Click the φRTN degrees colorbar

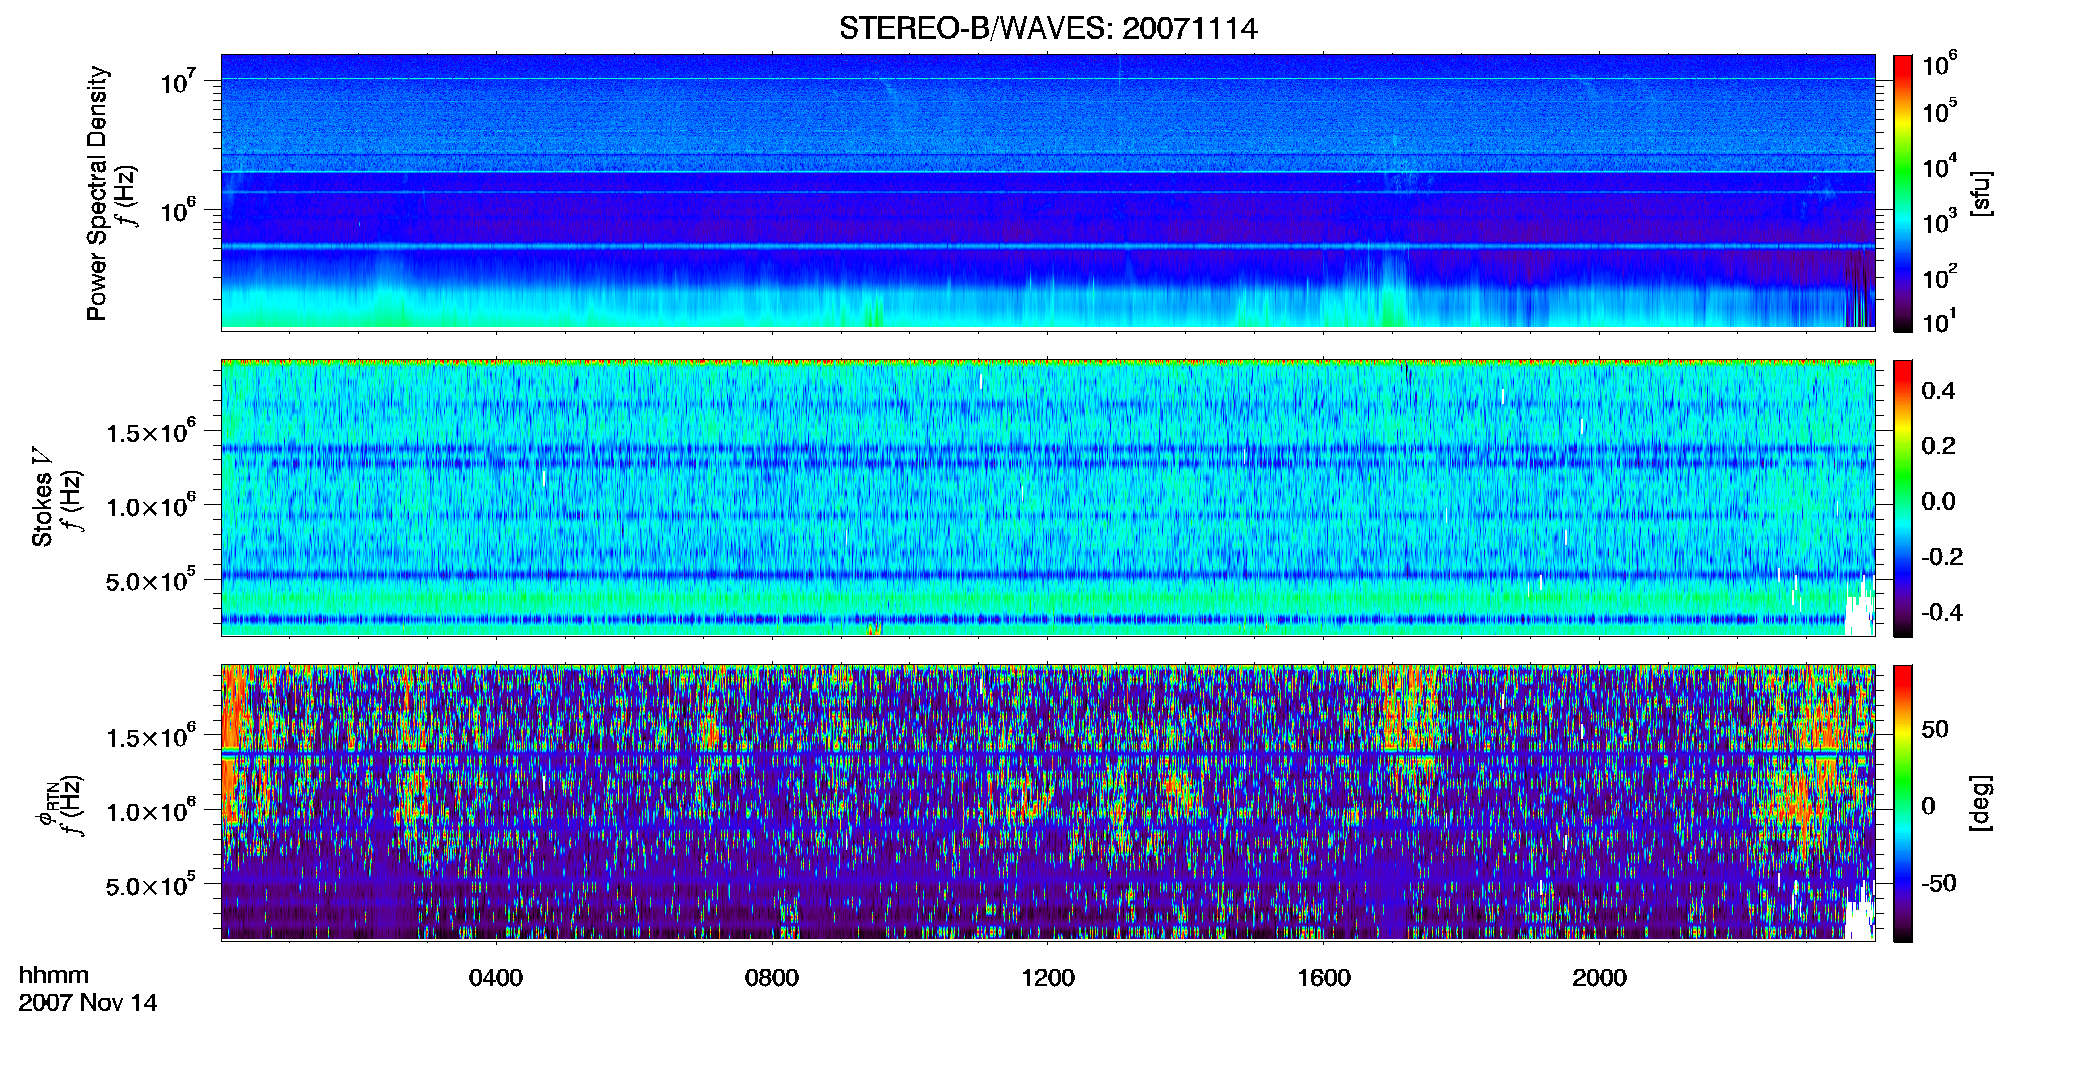click(x=1903, y=803)
